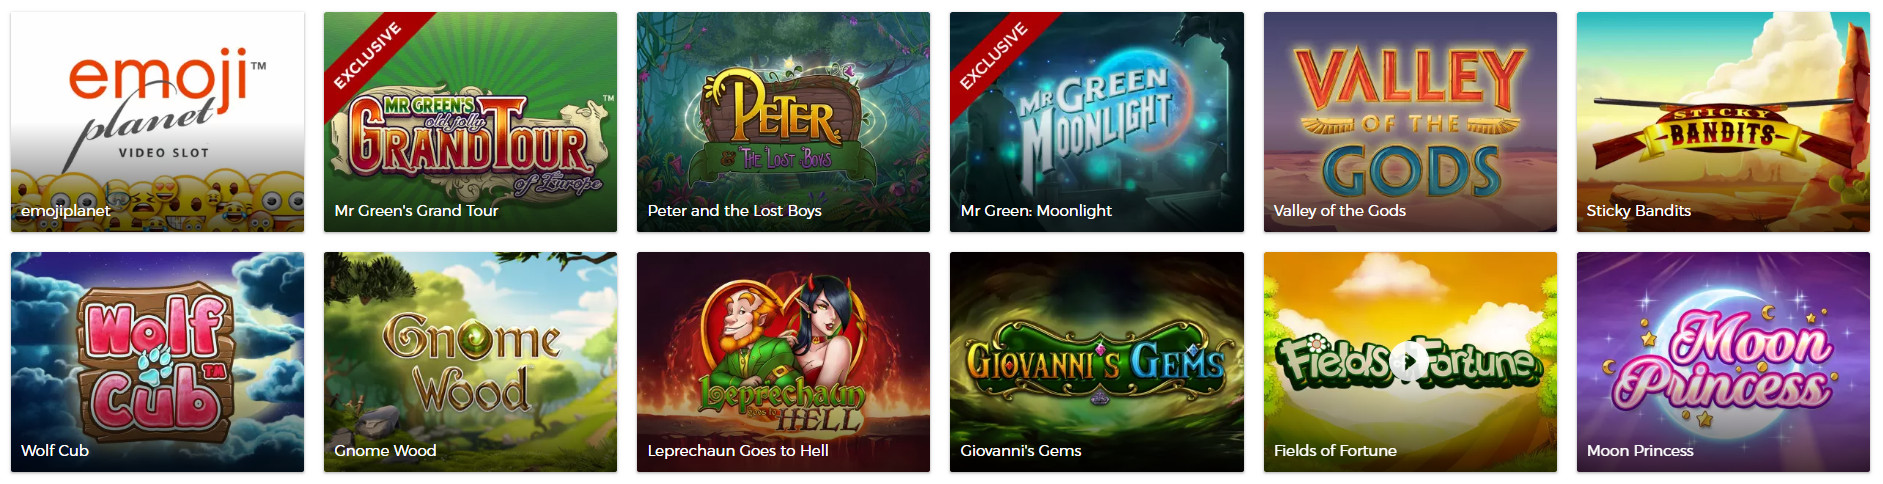Click the 'Sticky Bandits' caption text

[x=1638, y=210]
